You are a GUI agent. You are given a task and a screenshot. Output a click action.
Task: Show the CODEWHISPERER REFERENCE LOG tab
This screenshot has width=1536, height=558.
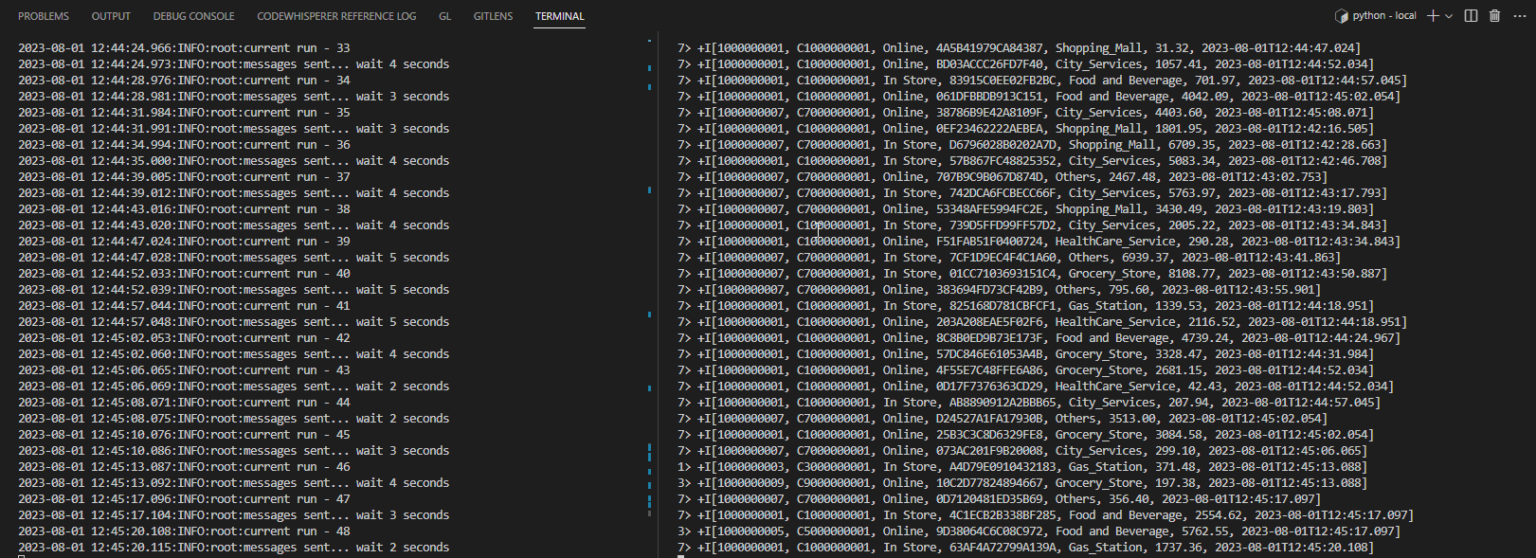[x=336, y=16]
